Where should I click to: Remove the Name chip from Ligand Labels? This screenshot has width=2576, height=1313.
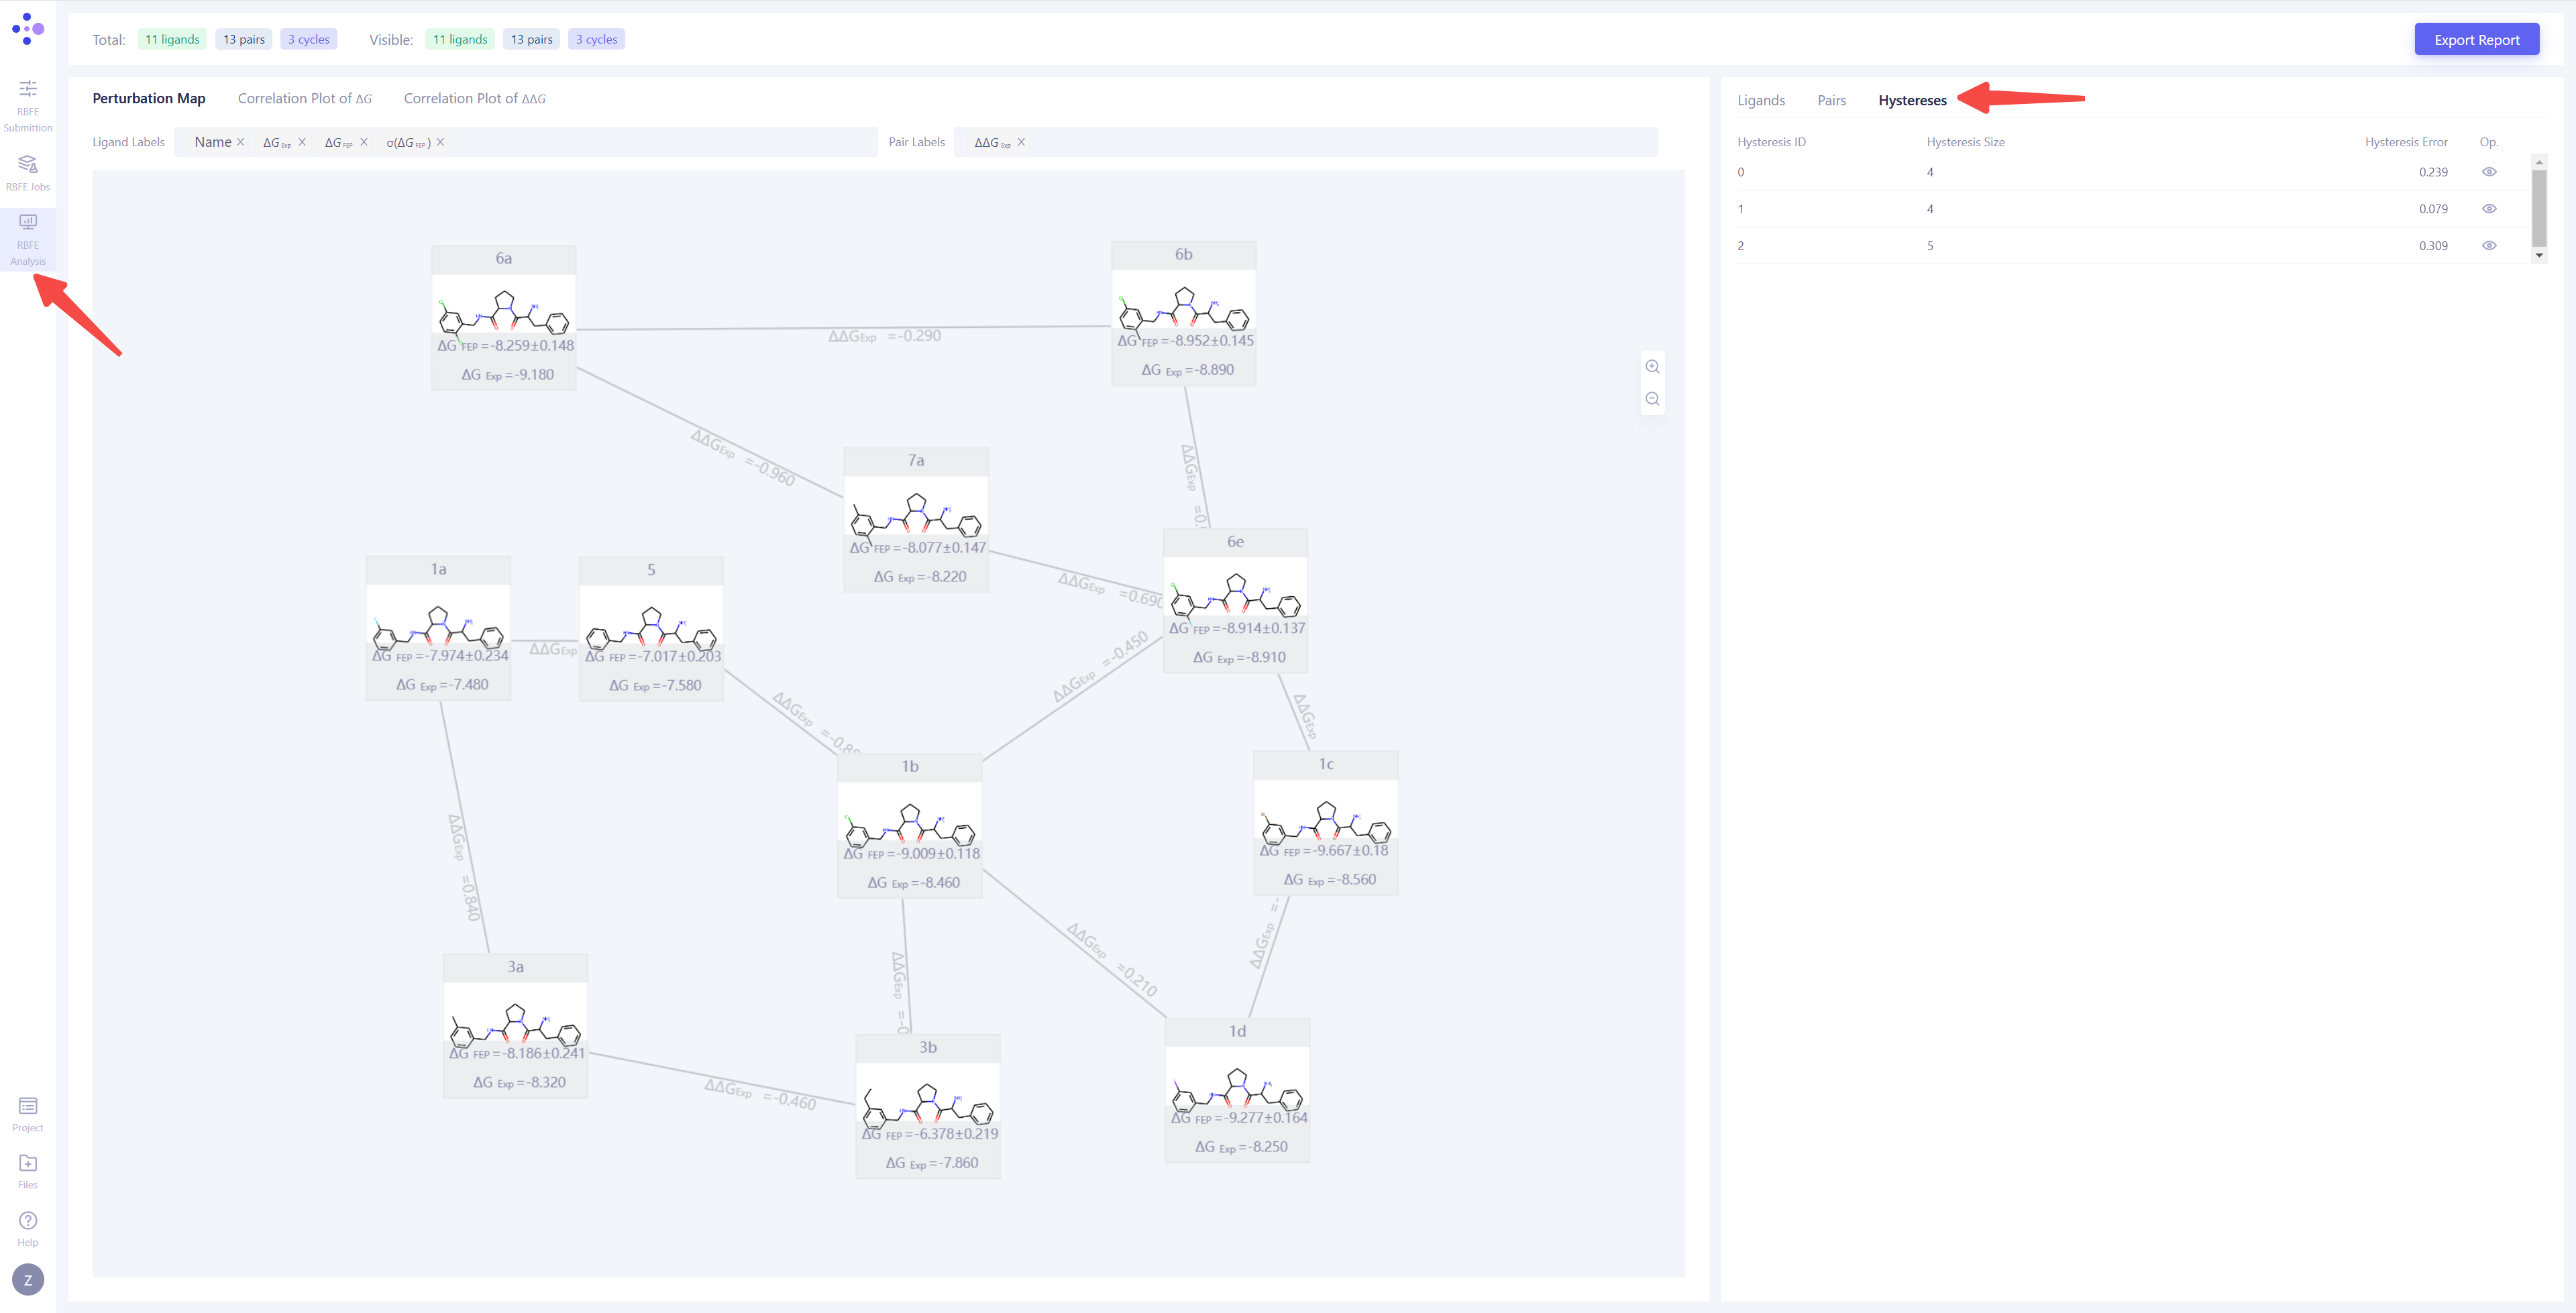240,141
